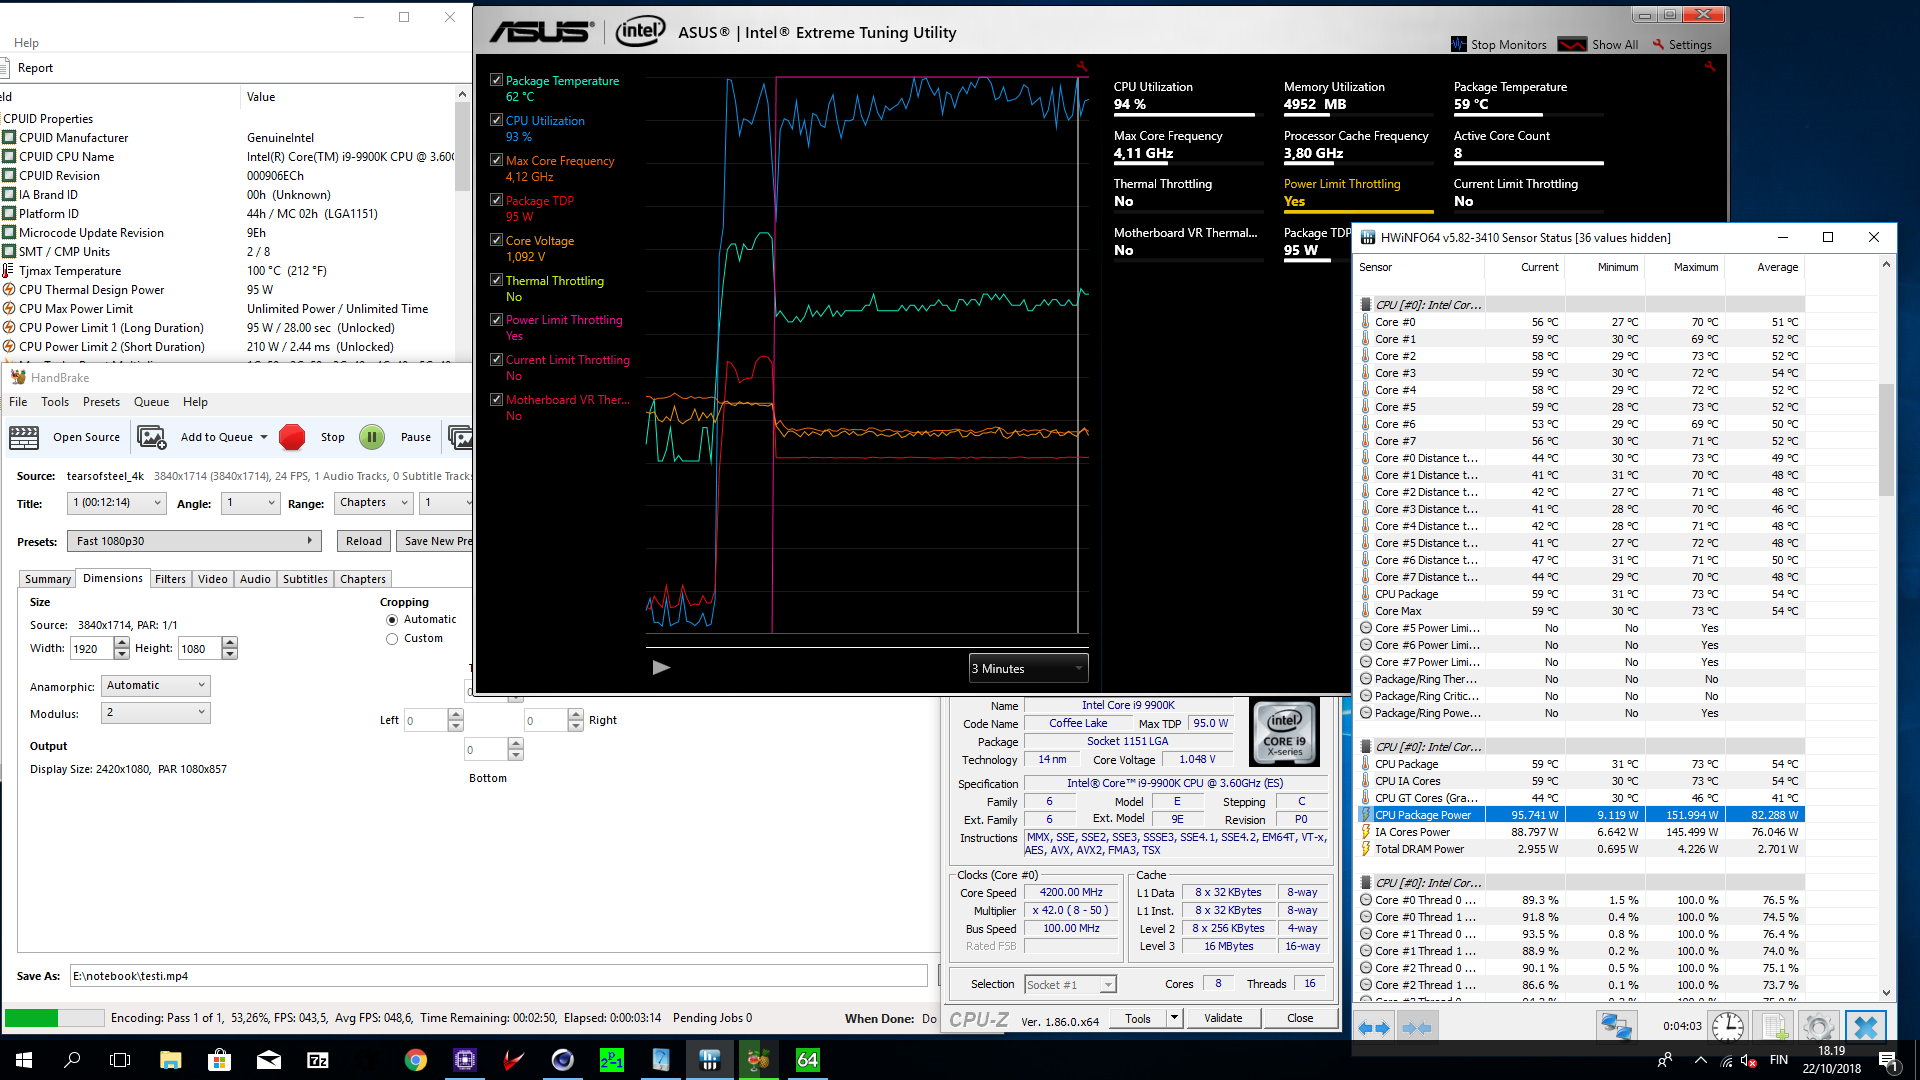Image resolution: width=1920 pixels, height=1080 pixels.
Task: Click CPU-Z Close button
Action: tap(1300, 1018)
